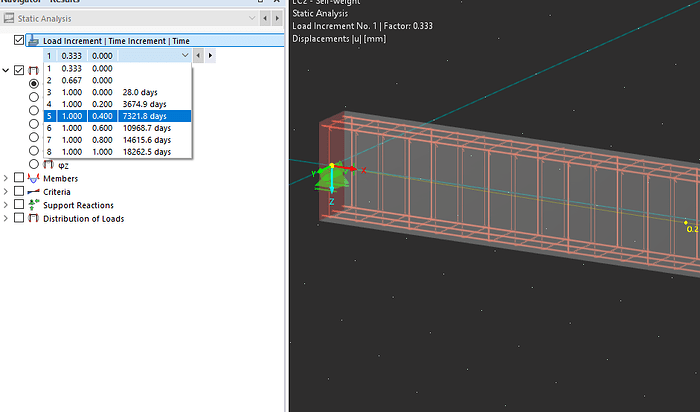Click the Criteria label
The image size is (700, 412).
coord(57,192)
